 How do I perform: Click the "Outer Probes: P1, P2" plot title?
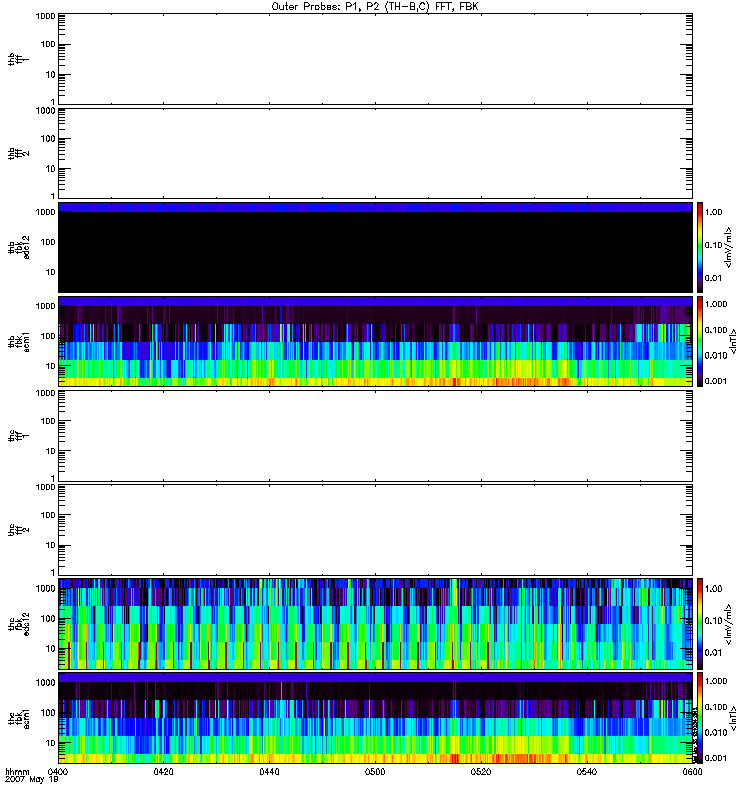pos(375,6)
